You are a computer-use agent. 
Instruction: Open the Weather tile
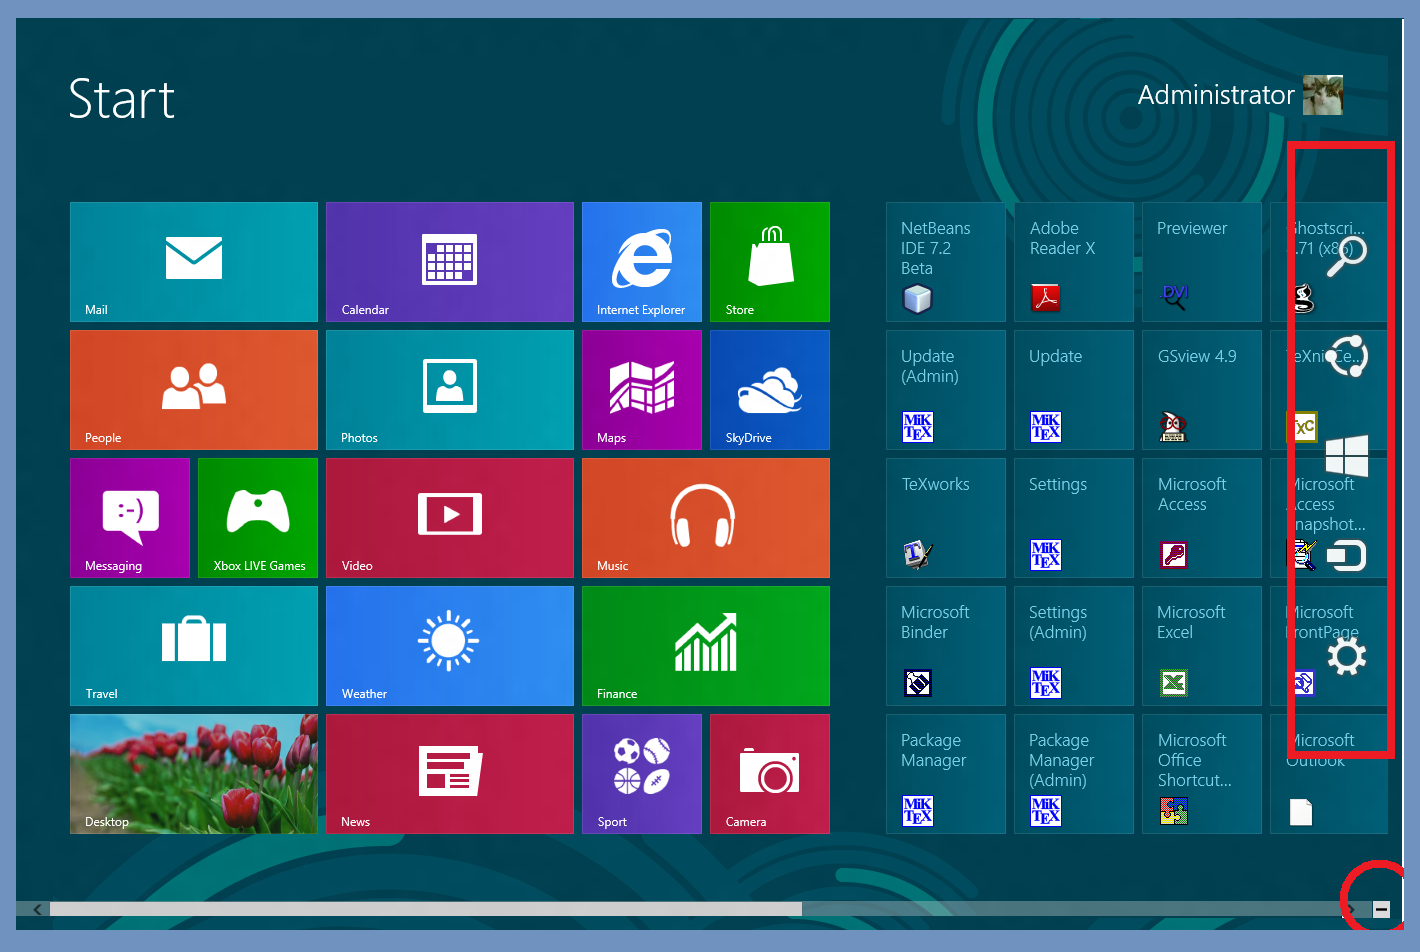pyautogui.click(x=450, y=646)
